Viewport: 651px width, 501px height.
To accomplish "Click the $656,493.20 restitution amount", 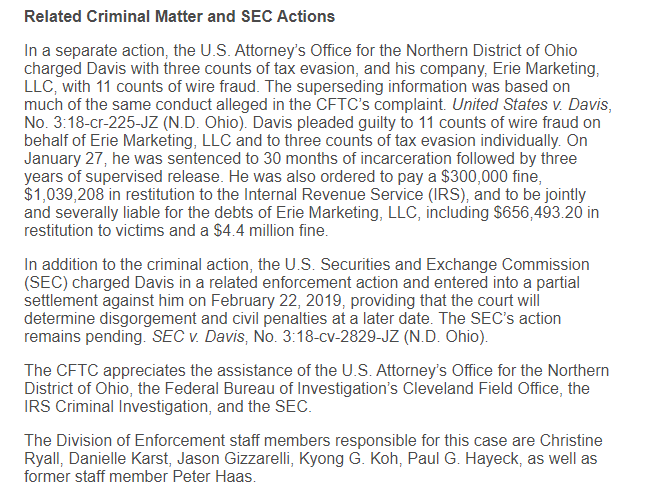I will pos(538,213).
